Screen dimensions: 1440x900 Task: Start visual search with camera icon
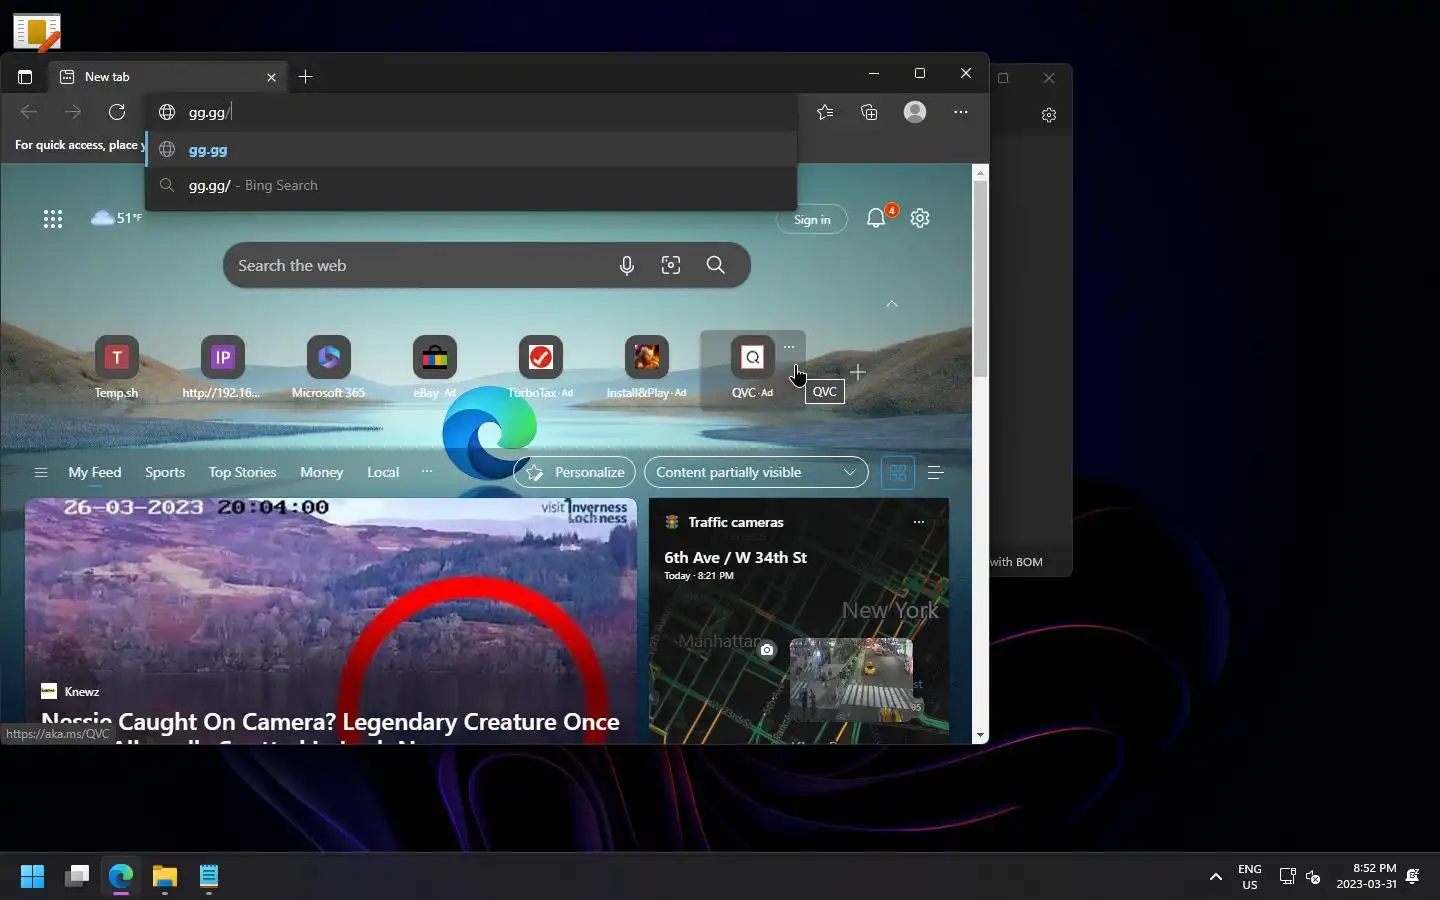coord(671,265)
